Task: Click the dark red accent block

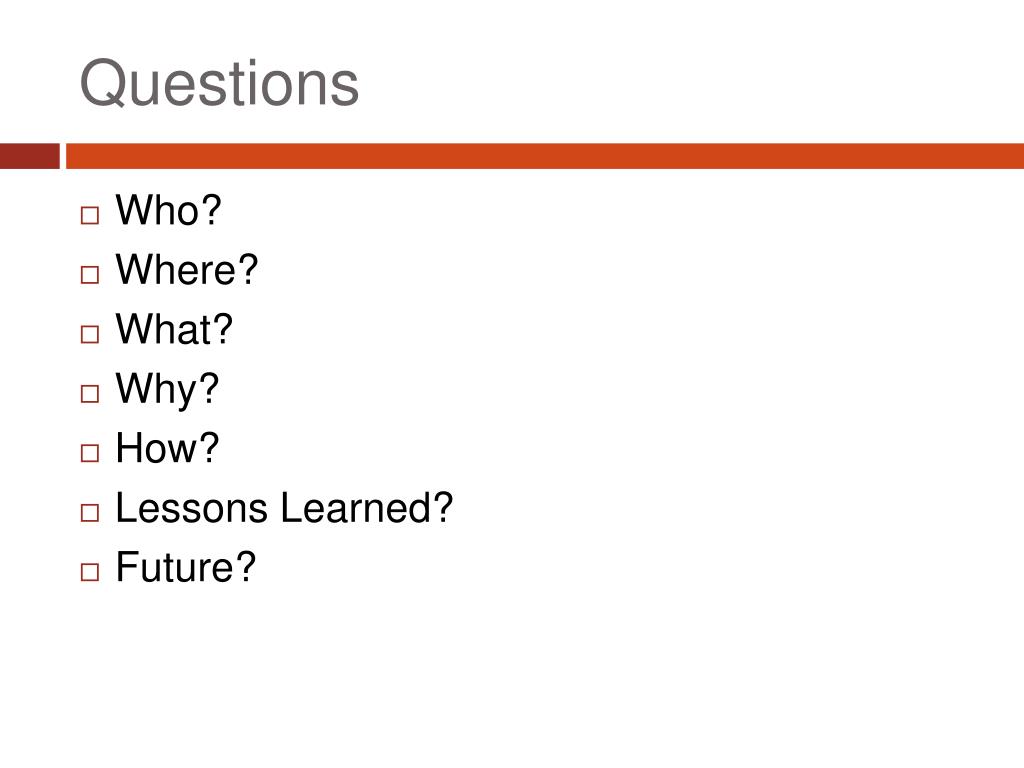Action: click(29, 156)
